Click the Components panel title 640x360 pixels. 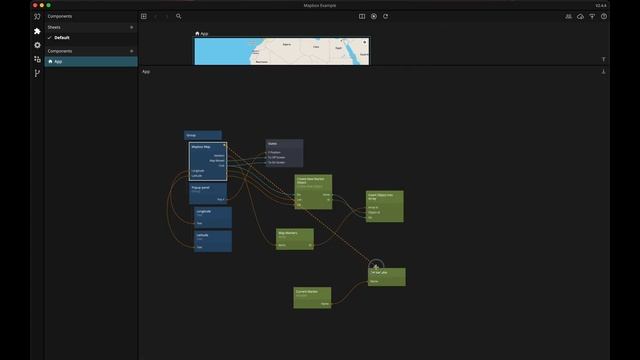[x=60, y=16]
